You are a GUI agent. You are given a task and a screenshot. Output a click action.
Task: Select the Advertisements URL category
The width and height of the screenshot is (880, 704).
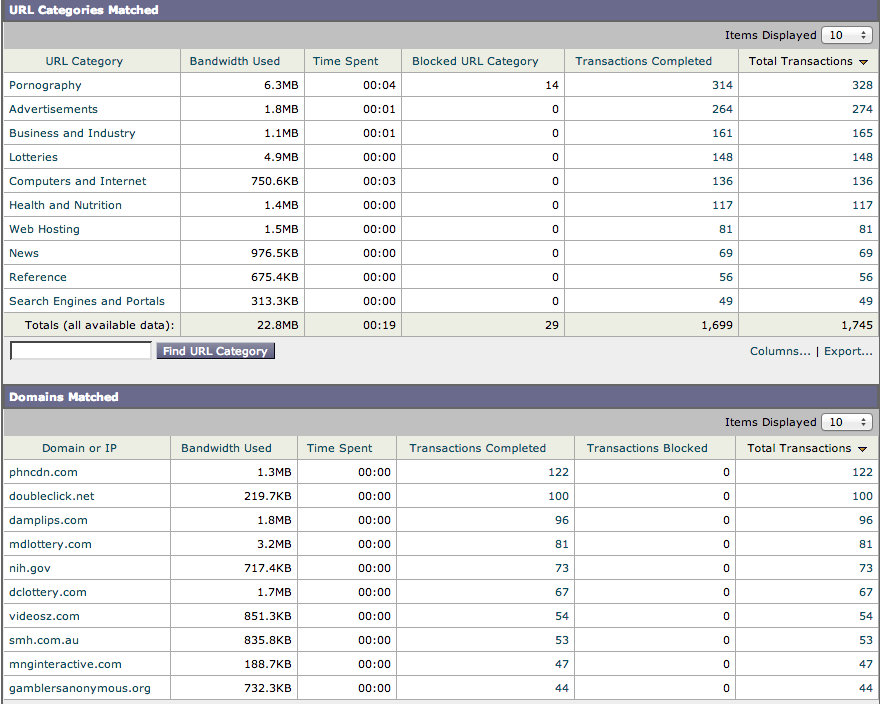click(x=53, y=109)
